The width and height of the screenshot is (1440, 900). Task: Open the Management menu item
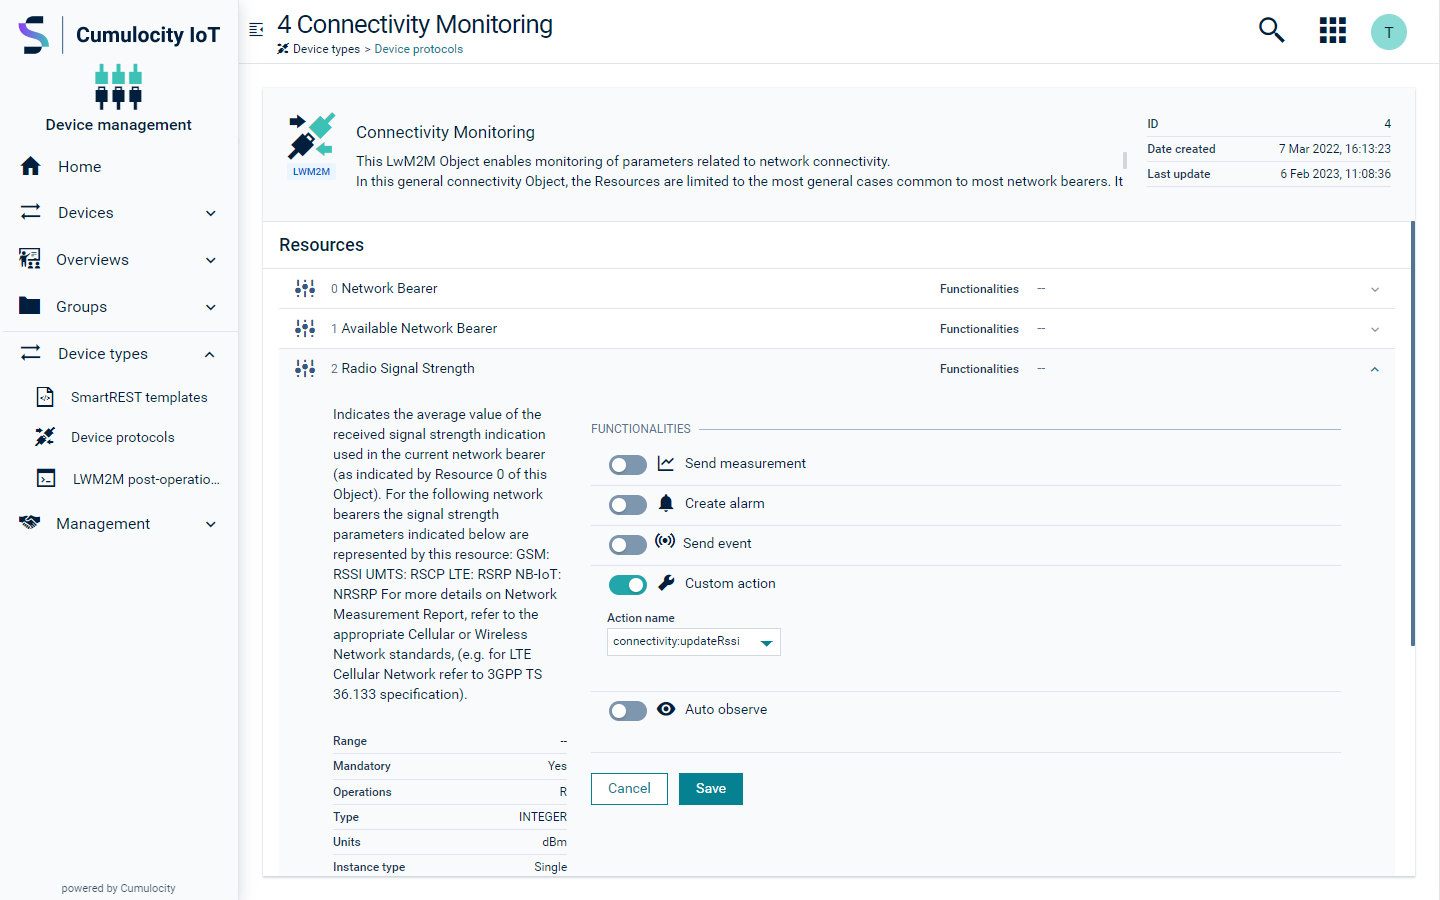119,523
